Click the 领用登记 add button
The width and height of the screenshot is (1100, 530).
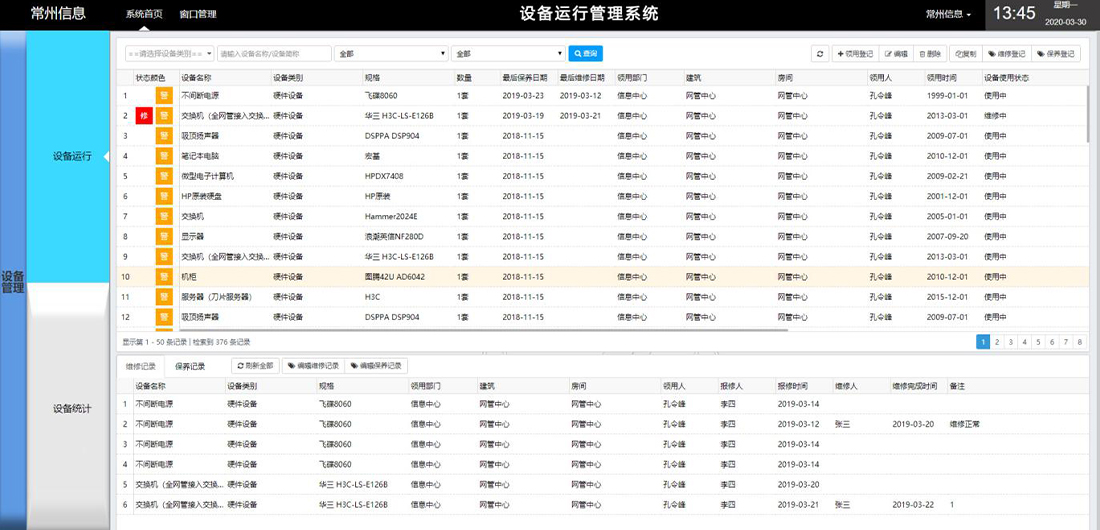[x=855, y=54]
